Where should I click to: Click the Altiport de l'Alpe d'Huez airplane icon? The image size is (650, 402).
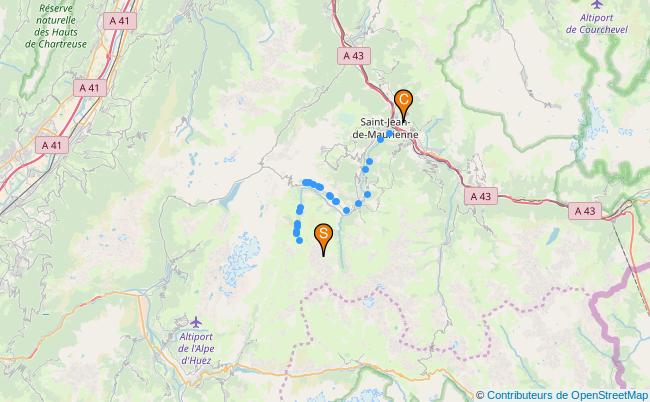pos(196,322)
